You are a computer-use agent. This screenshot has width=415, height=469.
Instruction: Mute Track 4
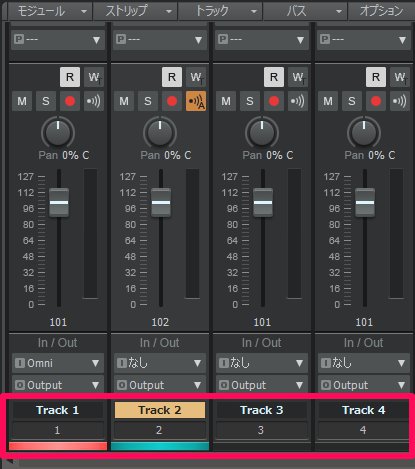point(328,101)
